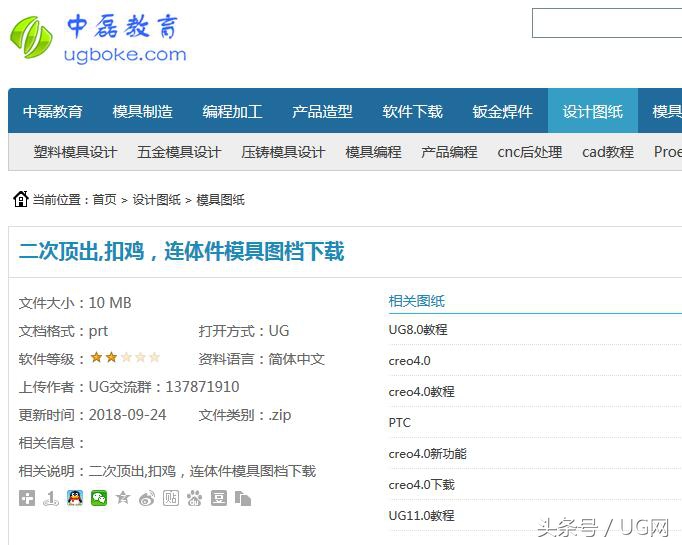Share to Sina Weibo icon
Image resolution: width=682 pixels, height=545 pixels.
[147, 498]
